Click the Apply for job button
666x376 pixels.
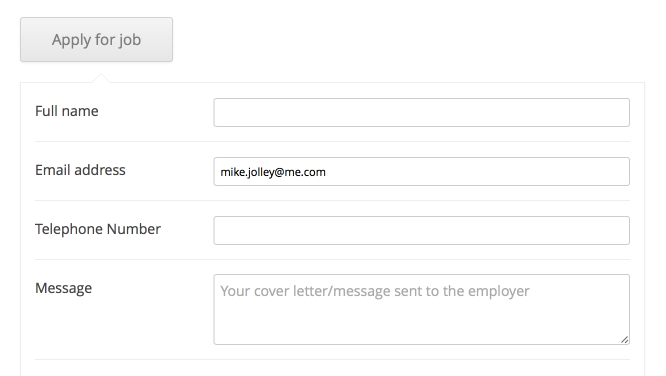[x=96, y=40]
